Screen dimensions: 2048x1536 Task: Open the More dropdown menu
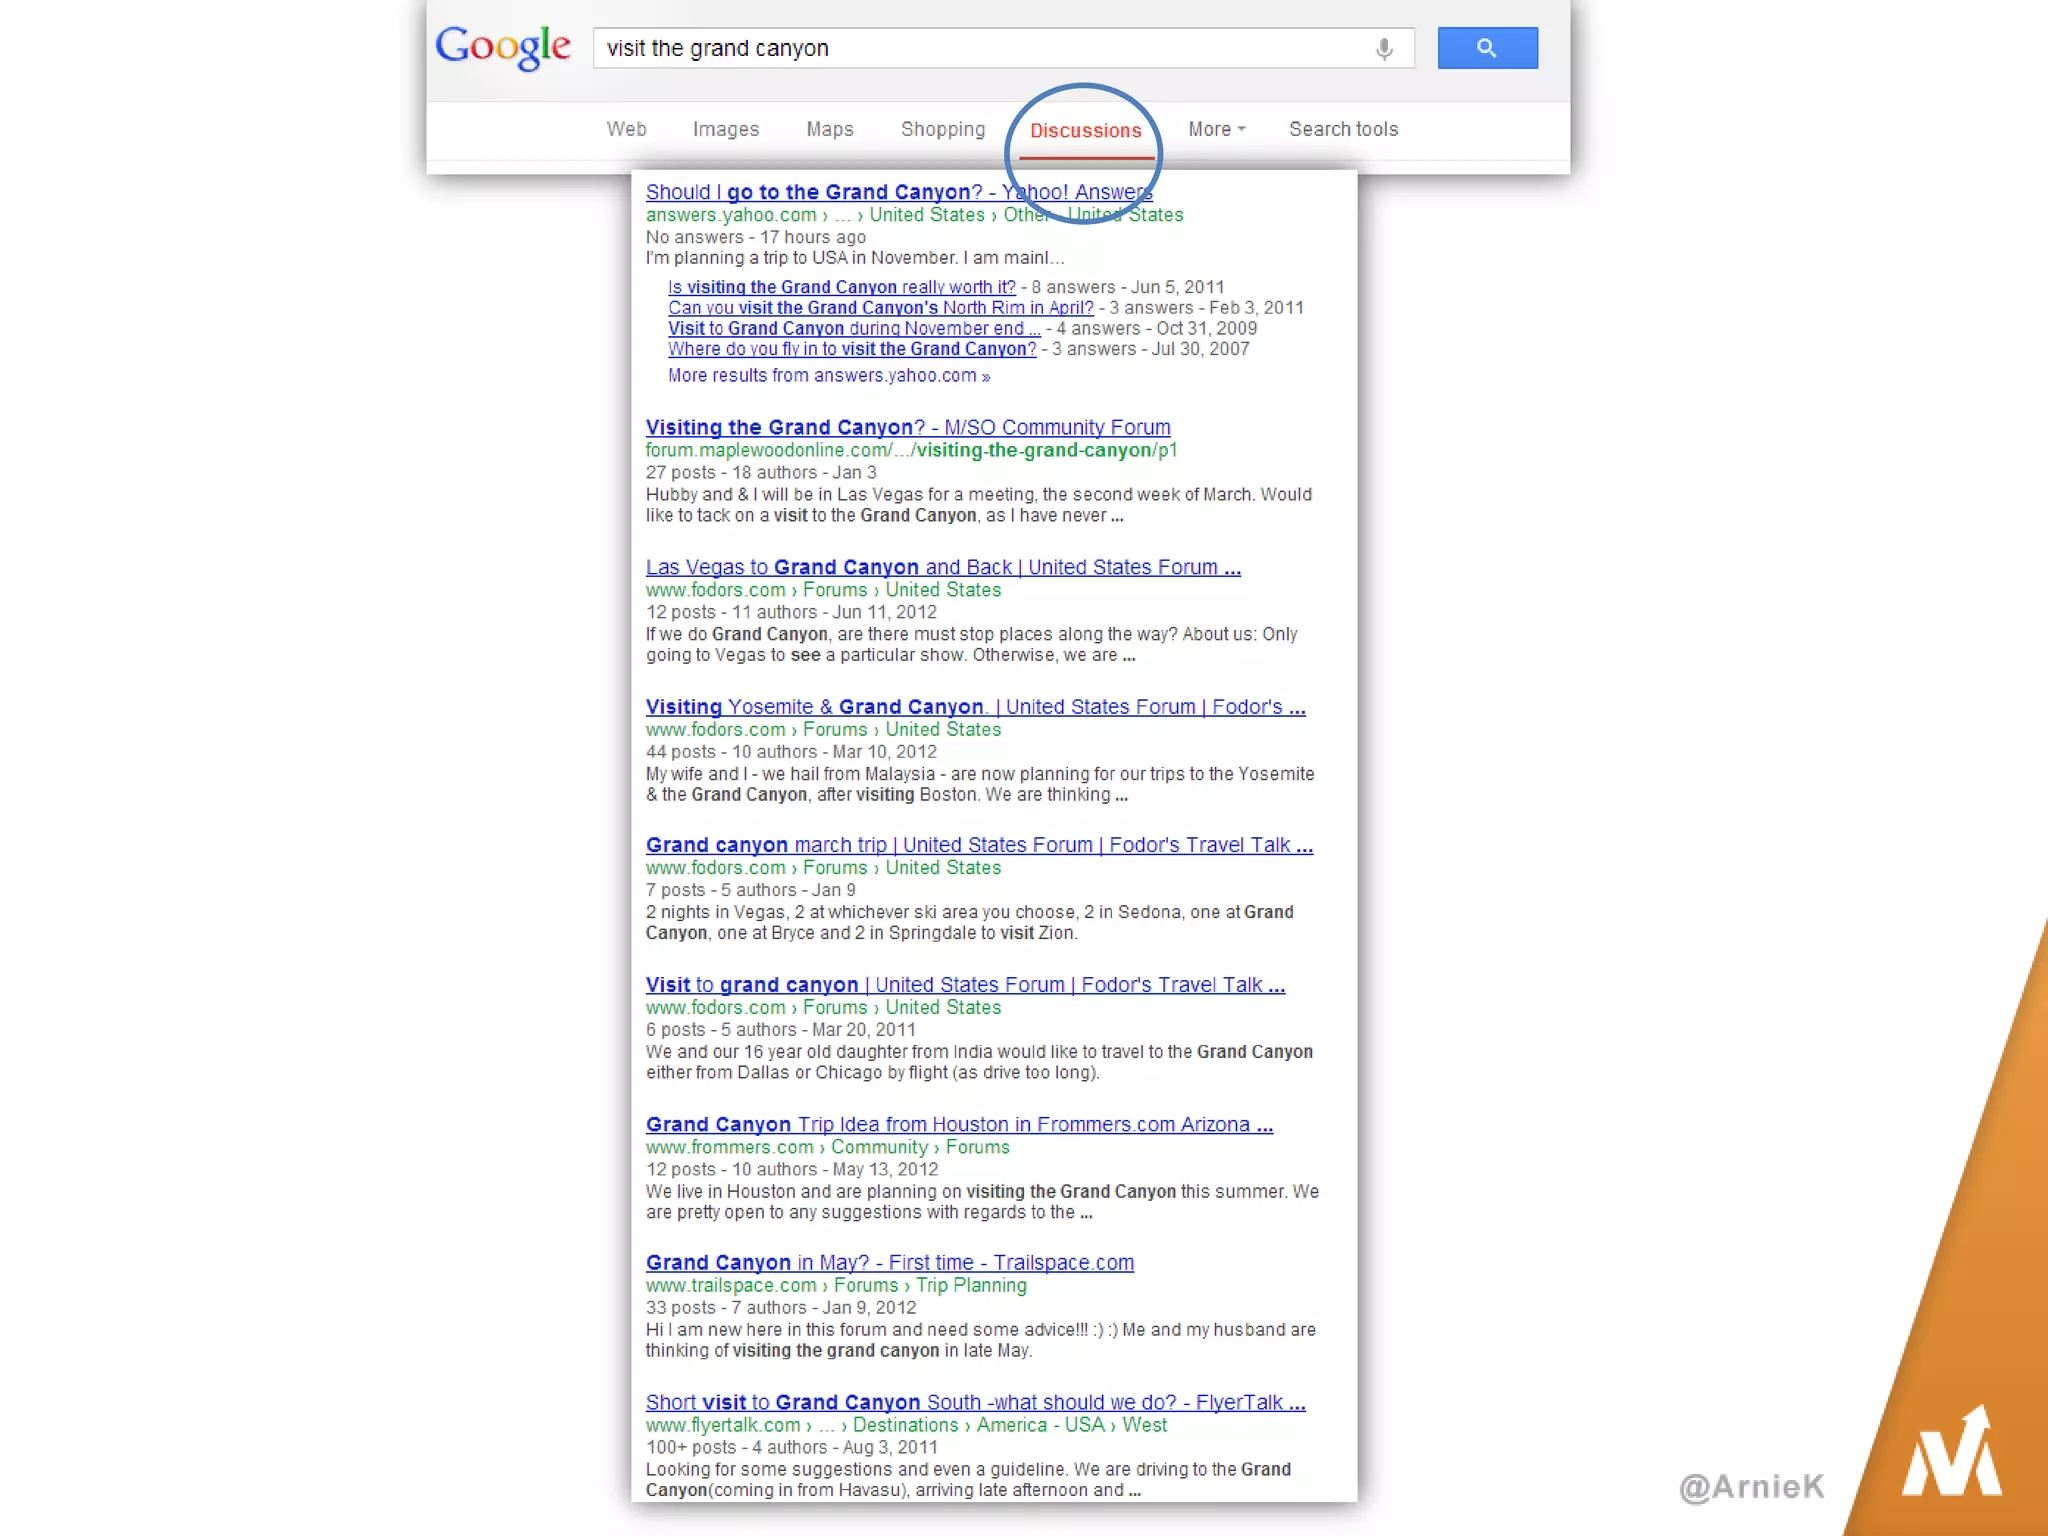tap(1215, 129)
